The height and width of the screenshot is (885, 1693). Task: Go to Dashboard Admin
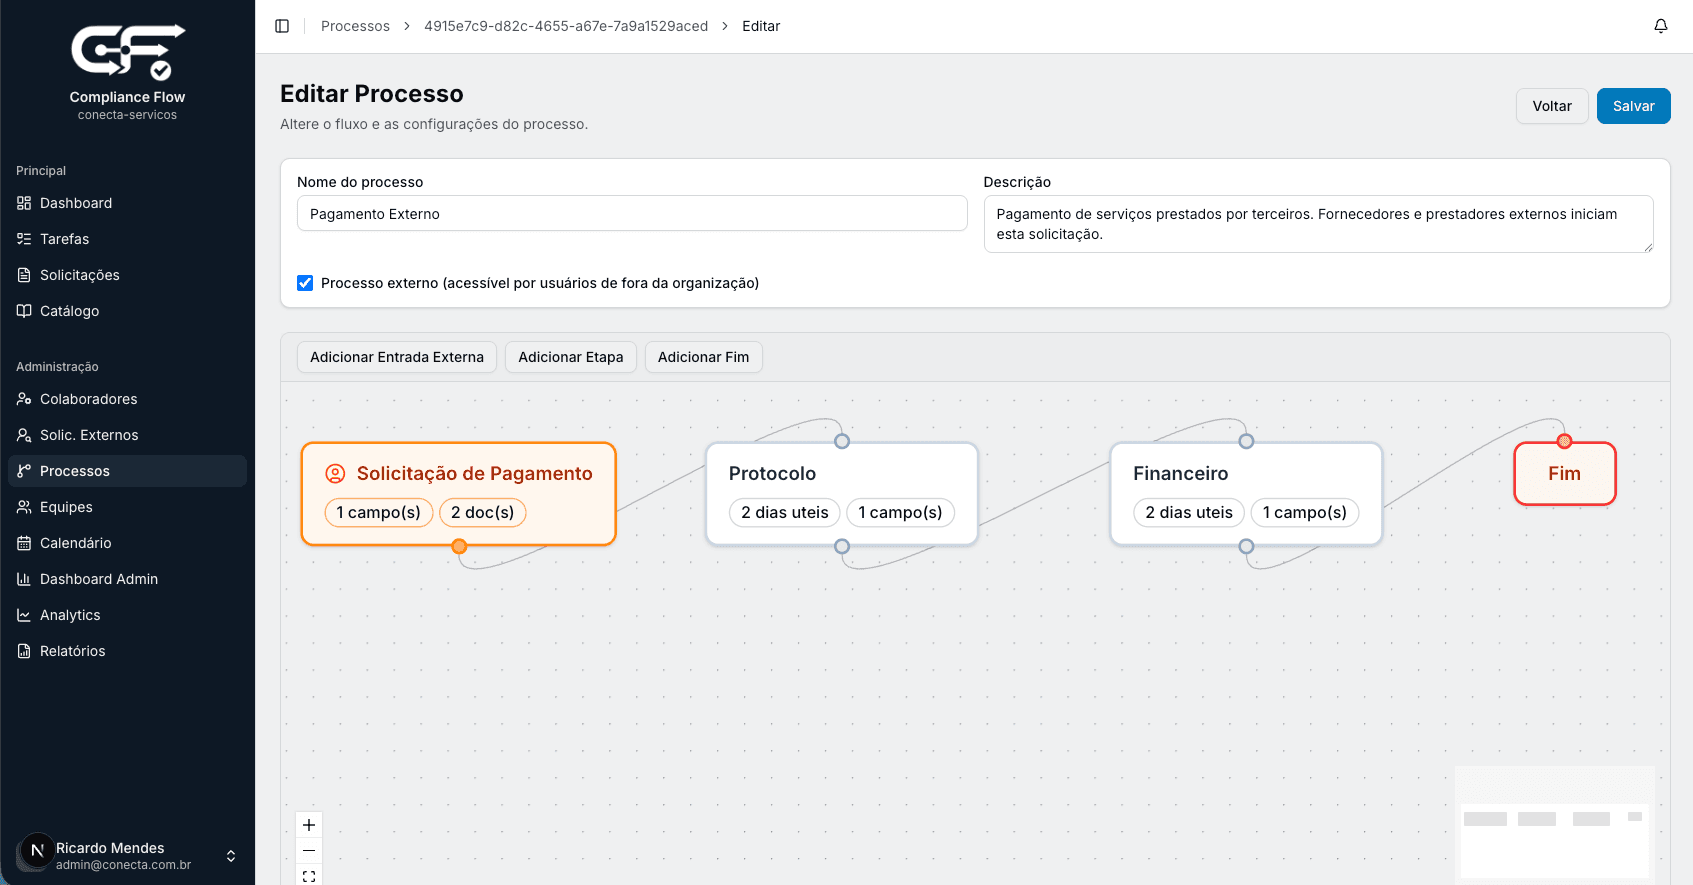127,579
